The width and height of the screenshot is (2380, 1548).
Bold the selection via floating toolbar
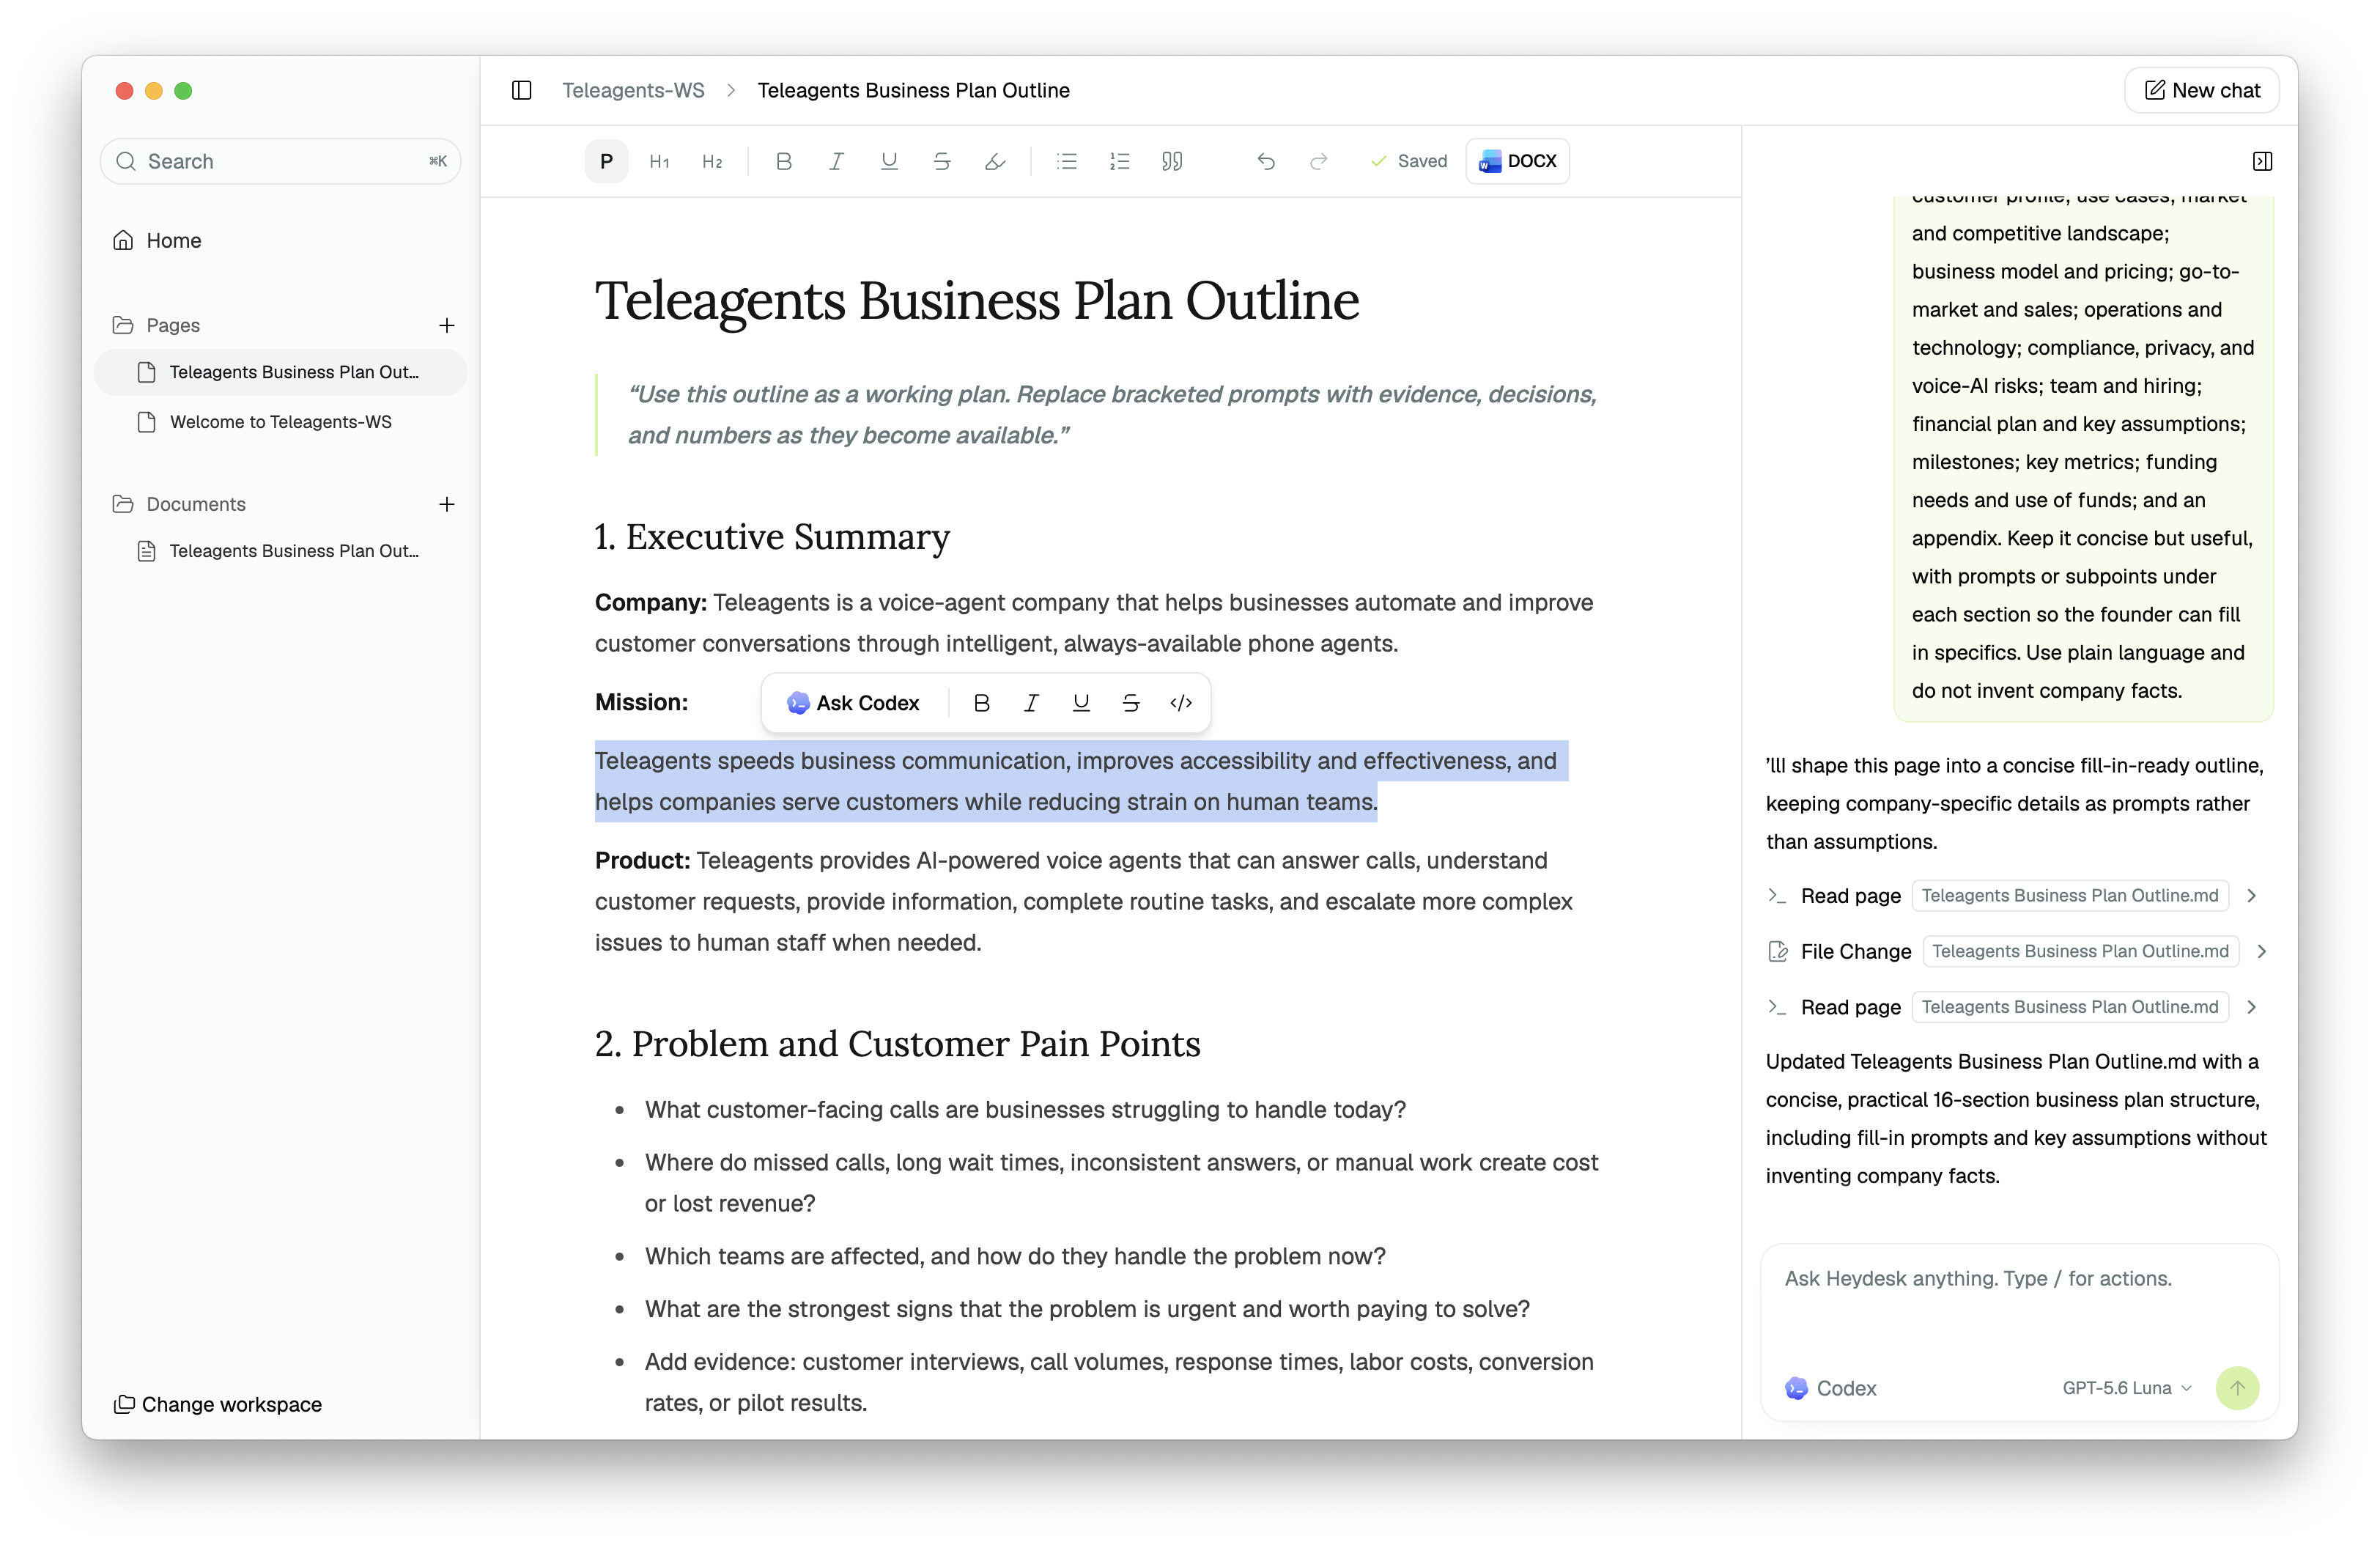coord(982,703)
